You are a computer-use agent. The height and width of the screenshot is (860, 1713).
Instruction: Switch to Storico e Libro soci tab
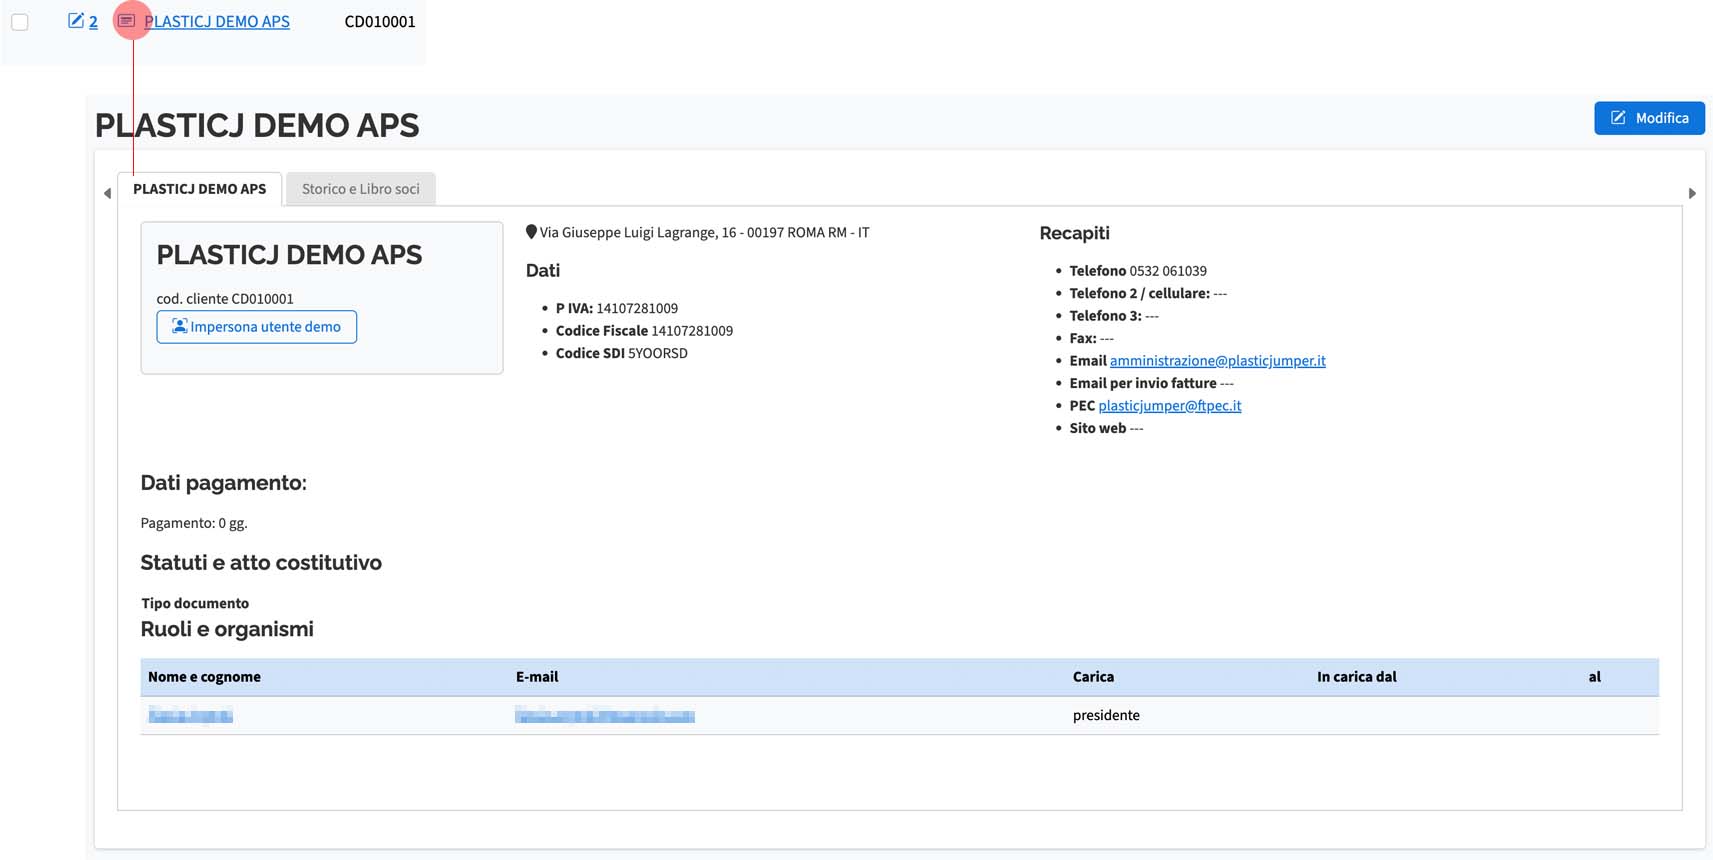coord(361,189)
